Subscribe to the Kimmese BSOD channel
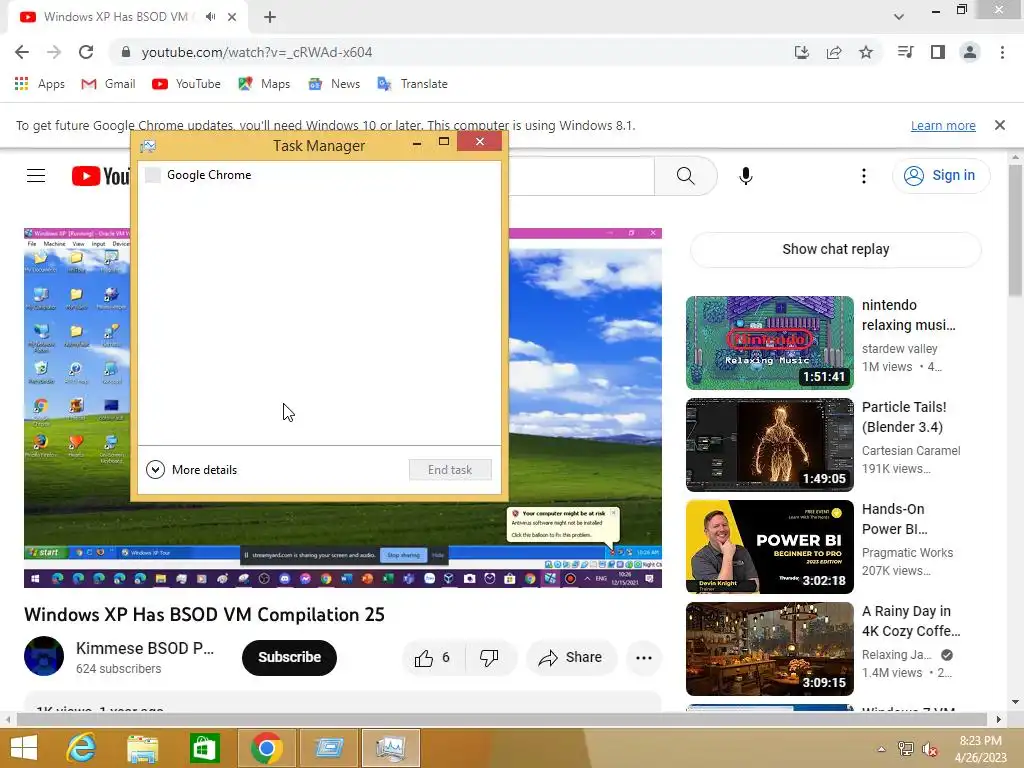This screenshot has height=768, width=1024. pos(289,657)
